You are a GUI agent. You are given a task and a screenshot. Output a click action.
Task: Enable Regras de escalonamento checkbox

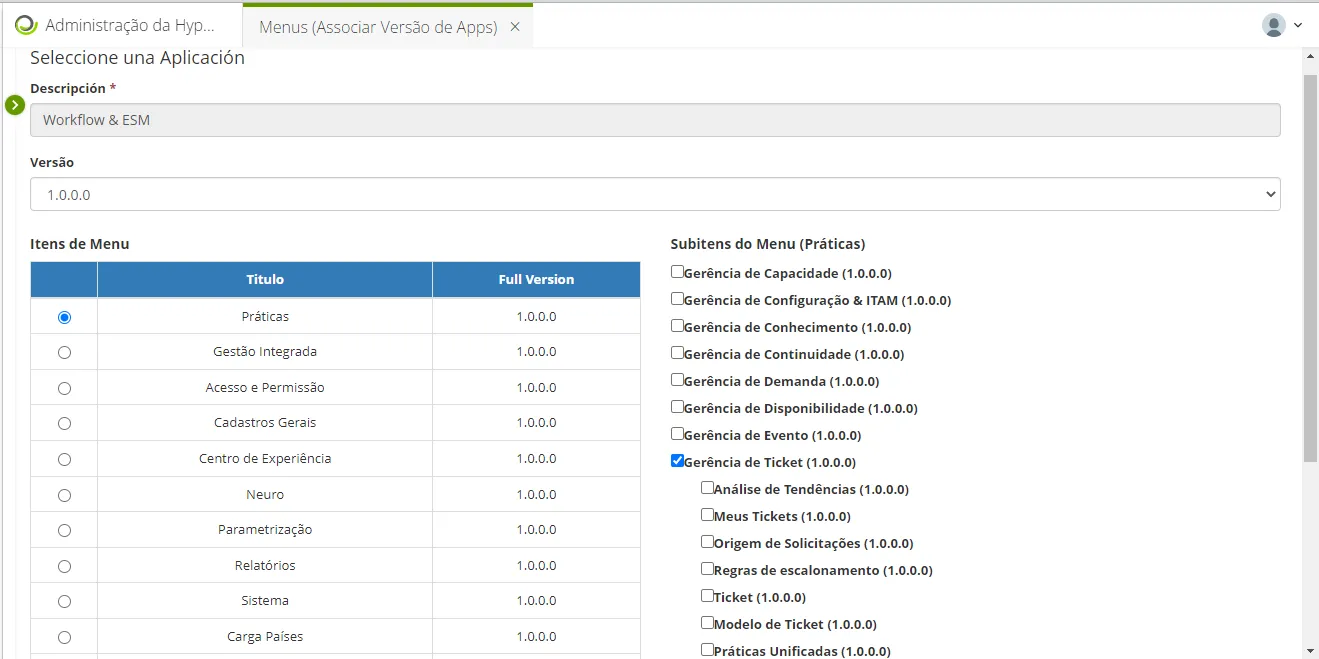pos(707,569)
